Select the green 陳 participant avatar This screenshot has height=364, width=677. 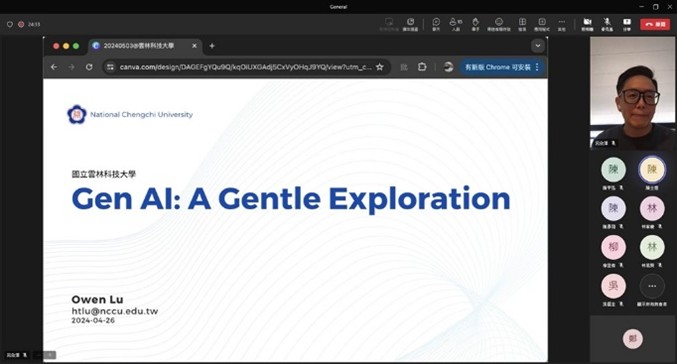[x=613, y=169]
